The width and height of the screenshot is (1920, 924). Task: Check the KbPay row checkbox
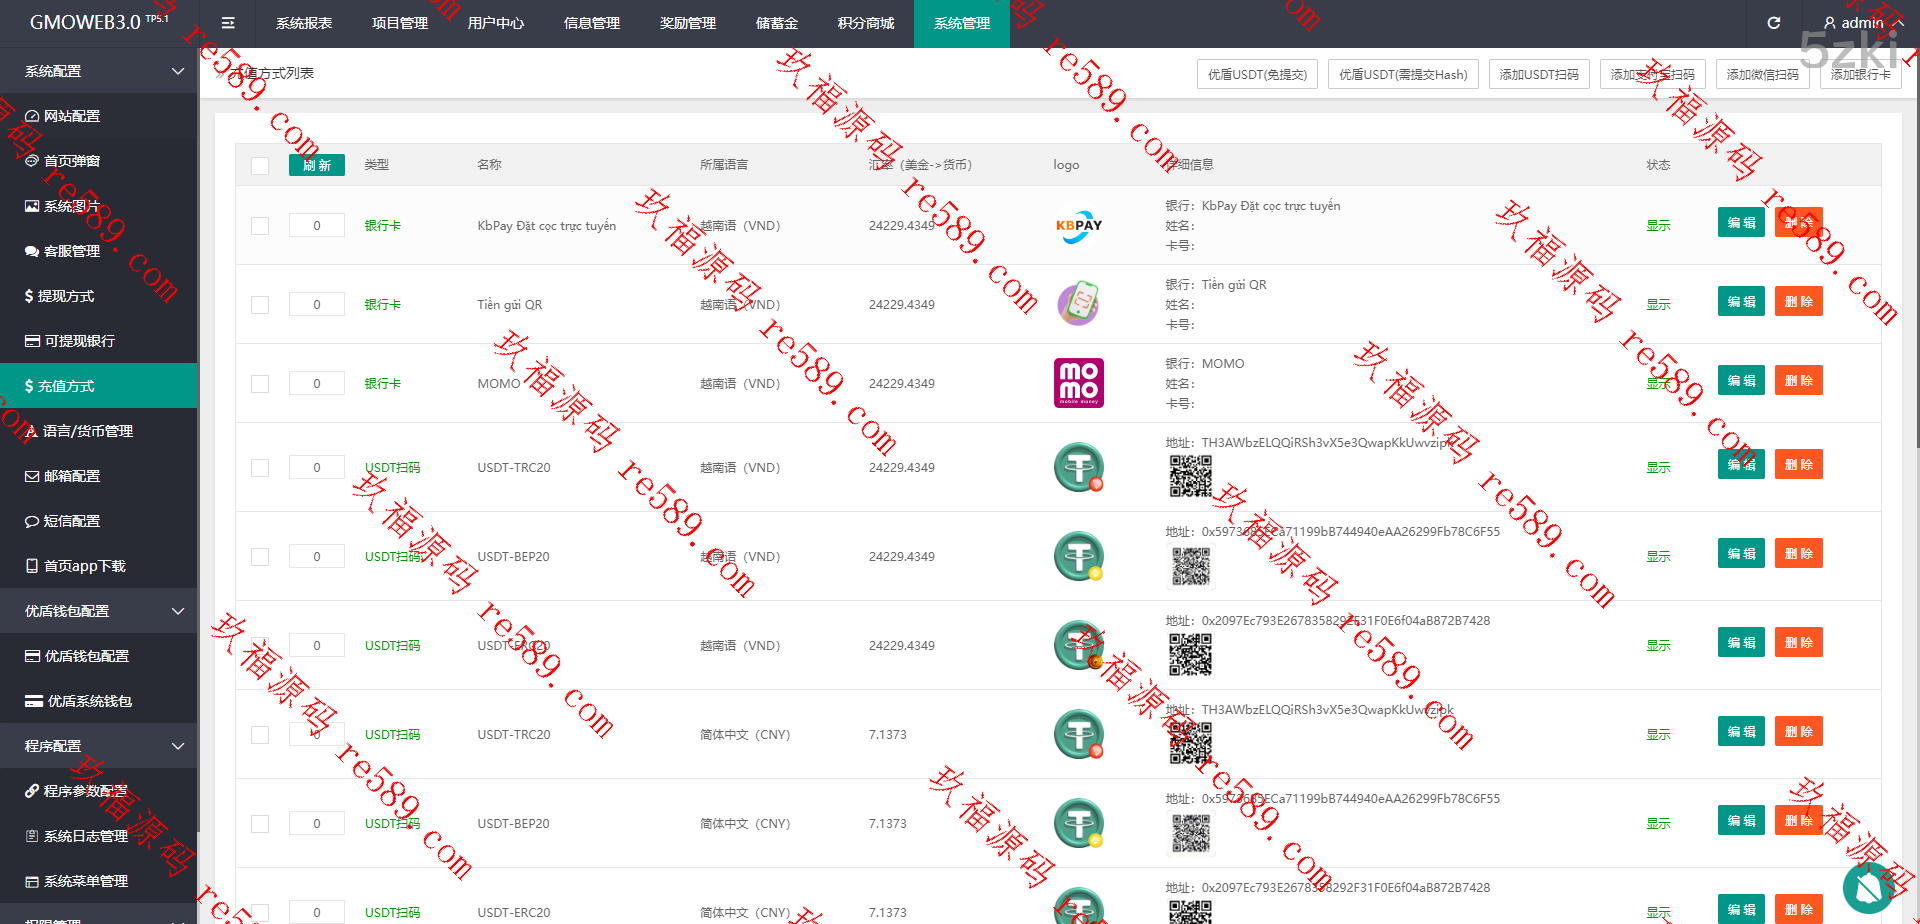[260, 226]
